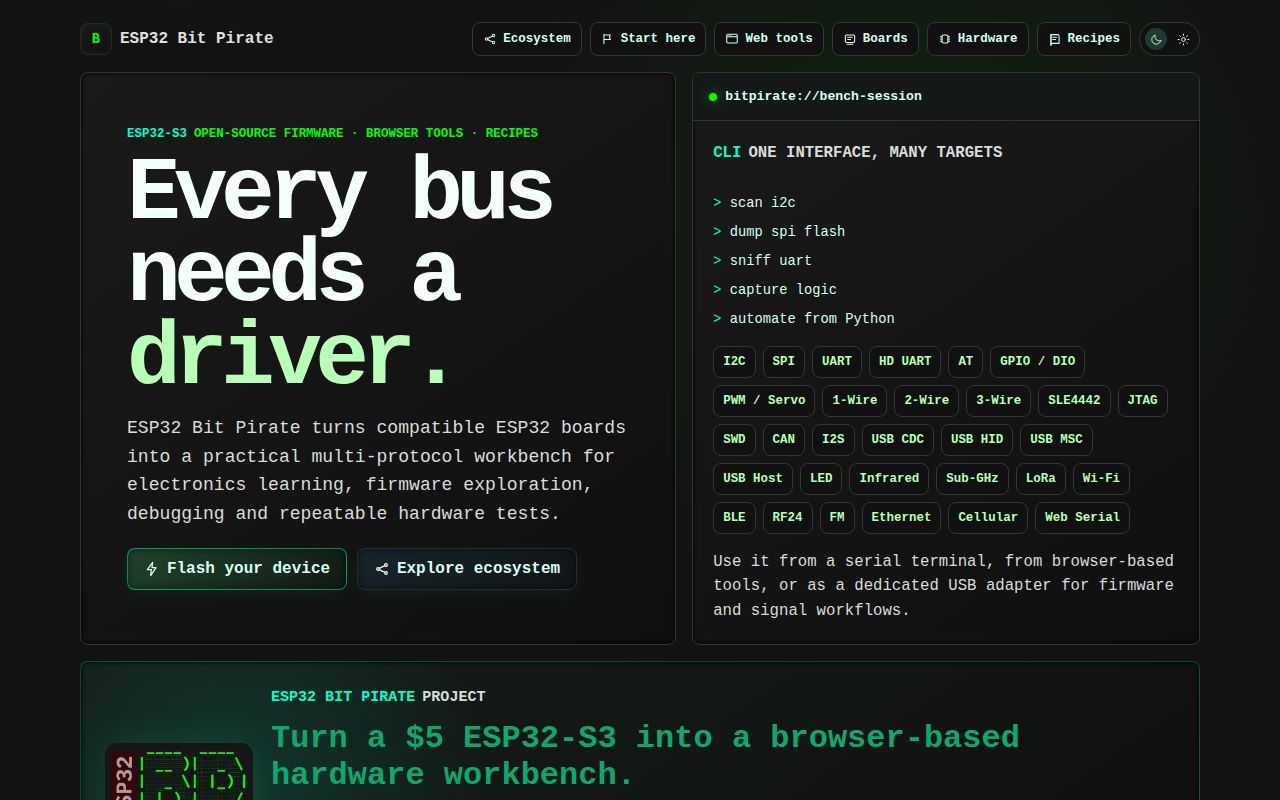This screenshot has width=1280, height=800.
Task: Select the LoRa chip
Action: 1041,479
